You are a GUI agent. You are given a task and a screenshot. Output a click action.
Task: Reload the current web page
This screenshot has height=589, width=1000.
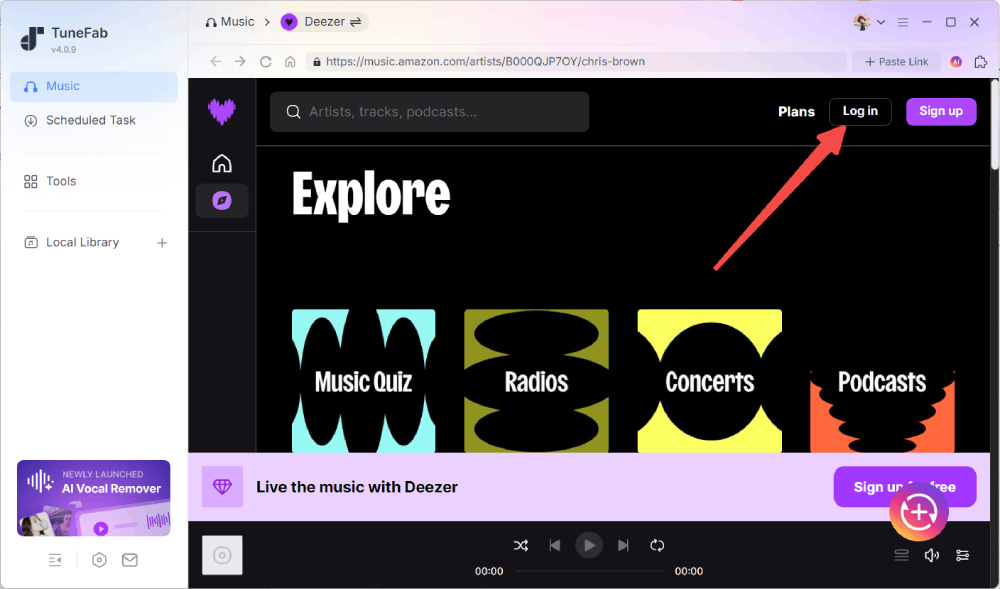(266, 62)
